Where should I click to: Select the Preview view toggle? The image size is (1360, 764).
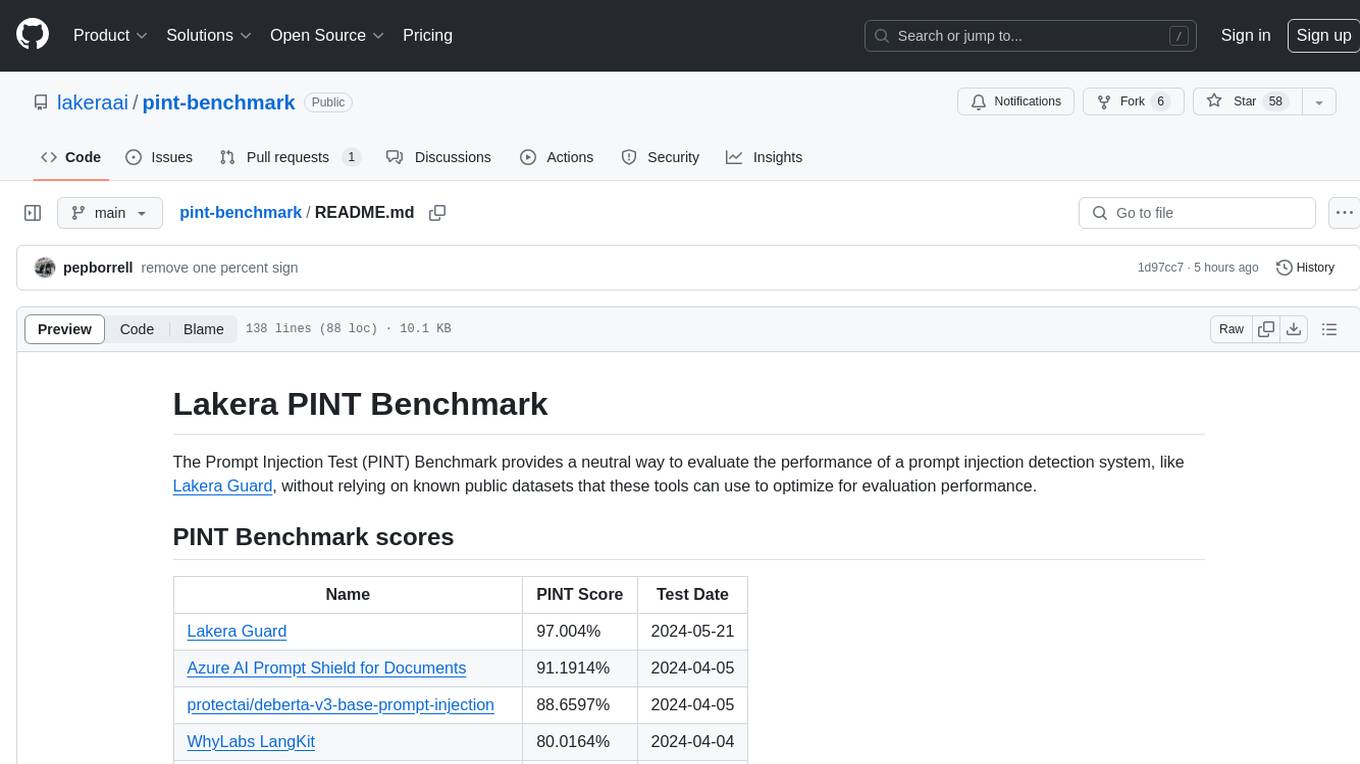[65, 329]
